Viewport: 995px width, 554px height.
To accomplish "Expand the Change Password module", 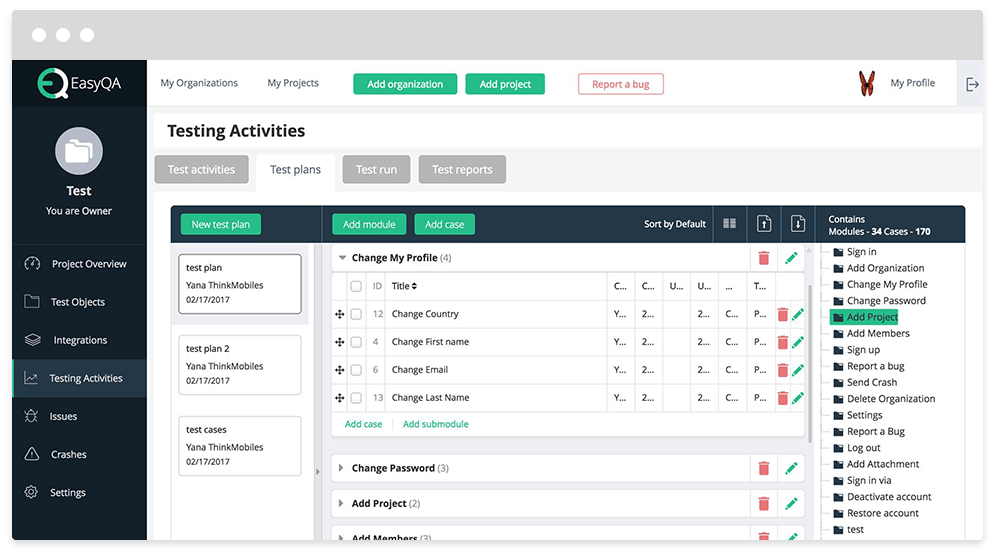I will (341, 468).
